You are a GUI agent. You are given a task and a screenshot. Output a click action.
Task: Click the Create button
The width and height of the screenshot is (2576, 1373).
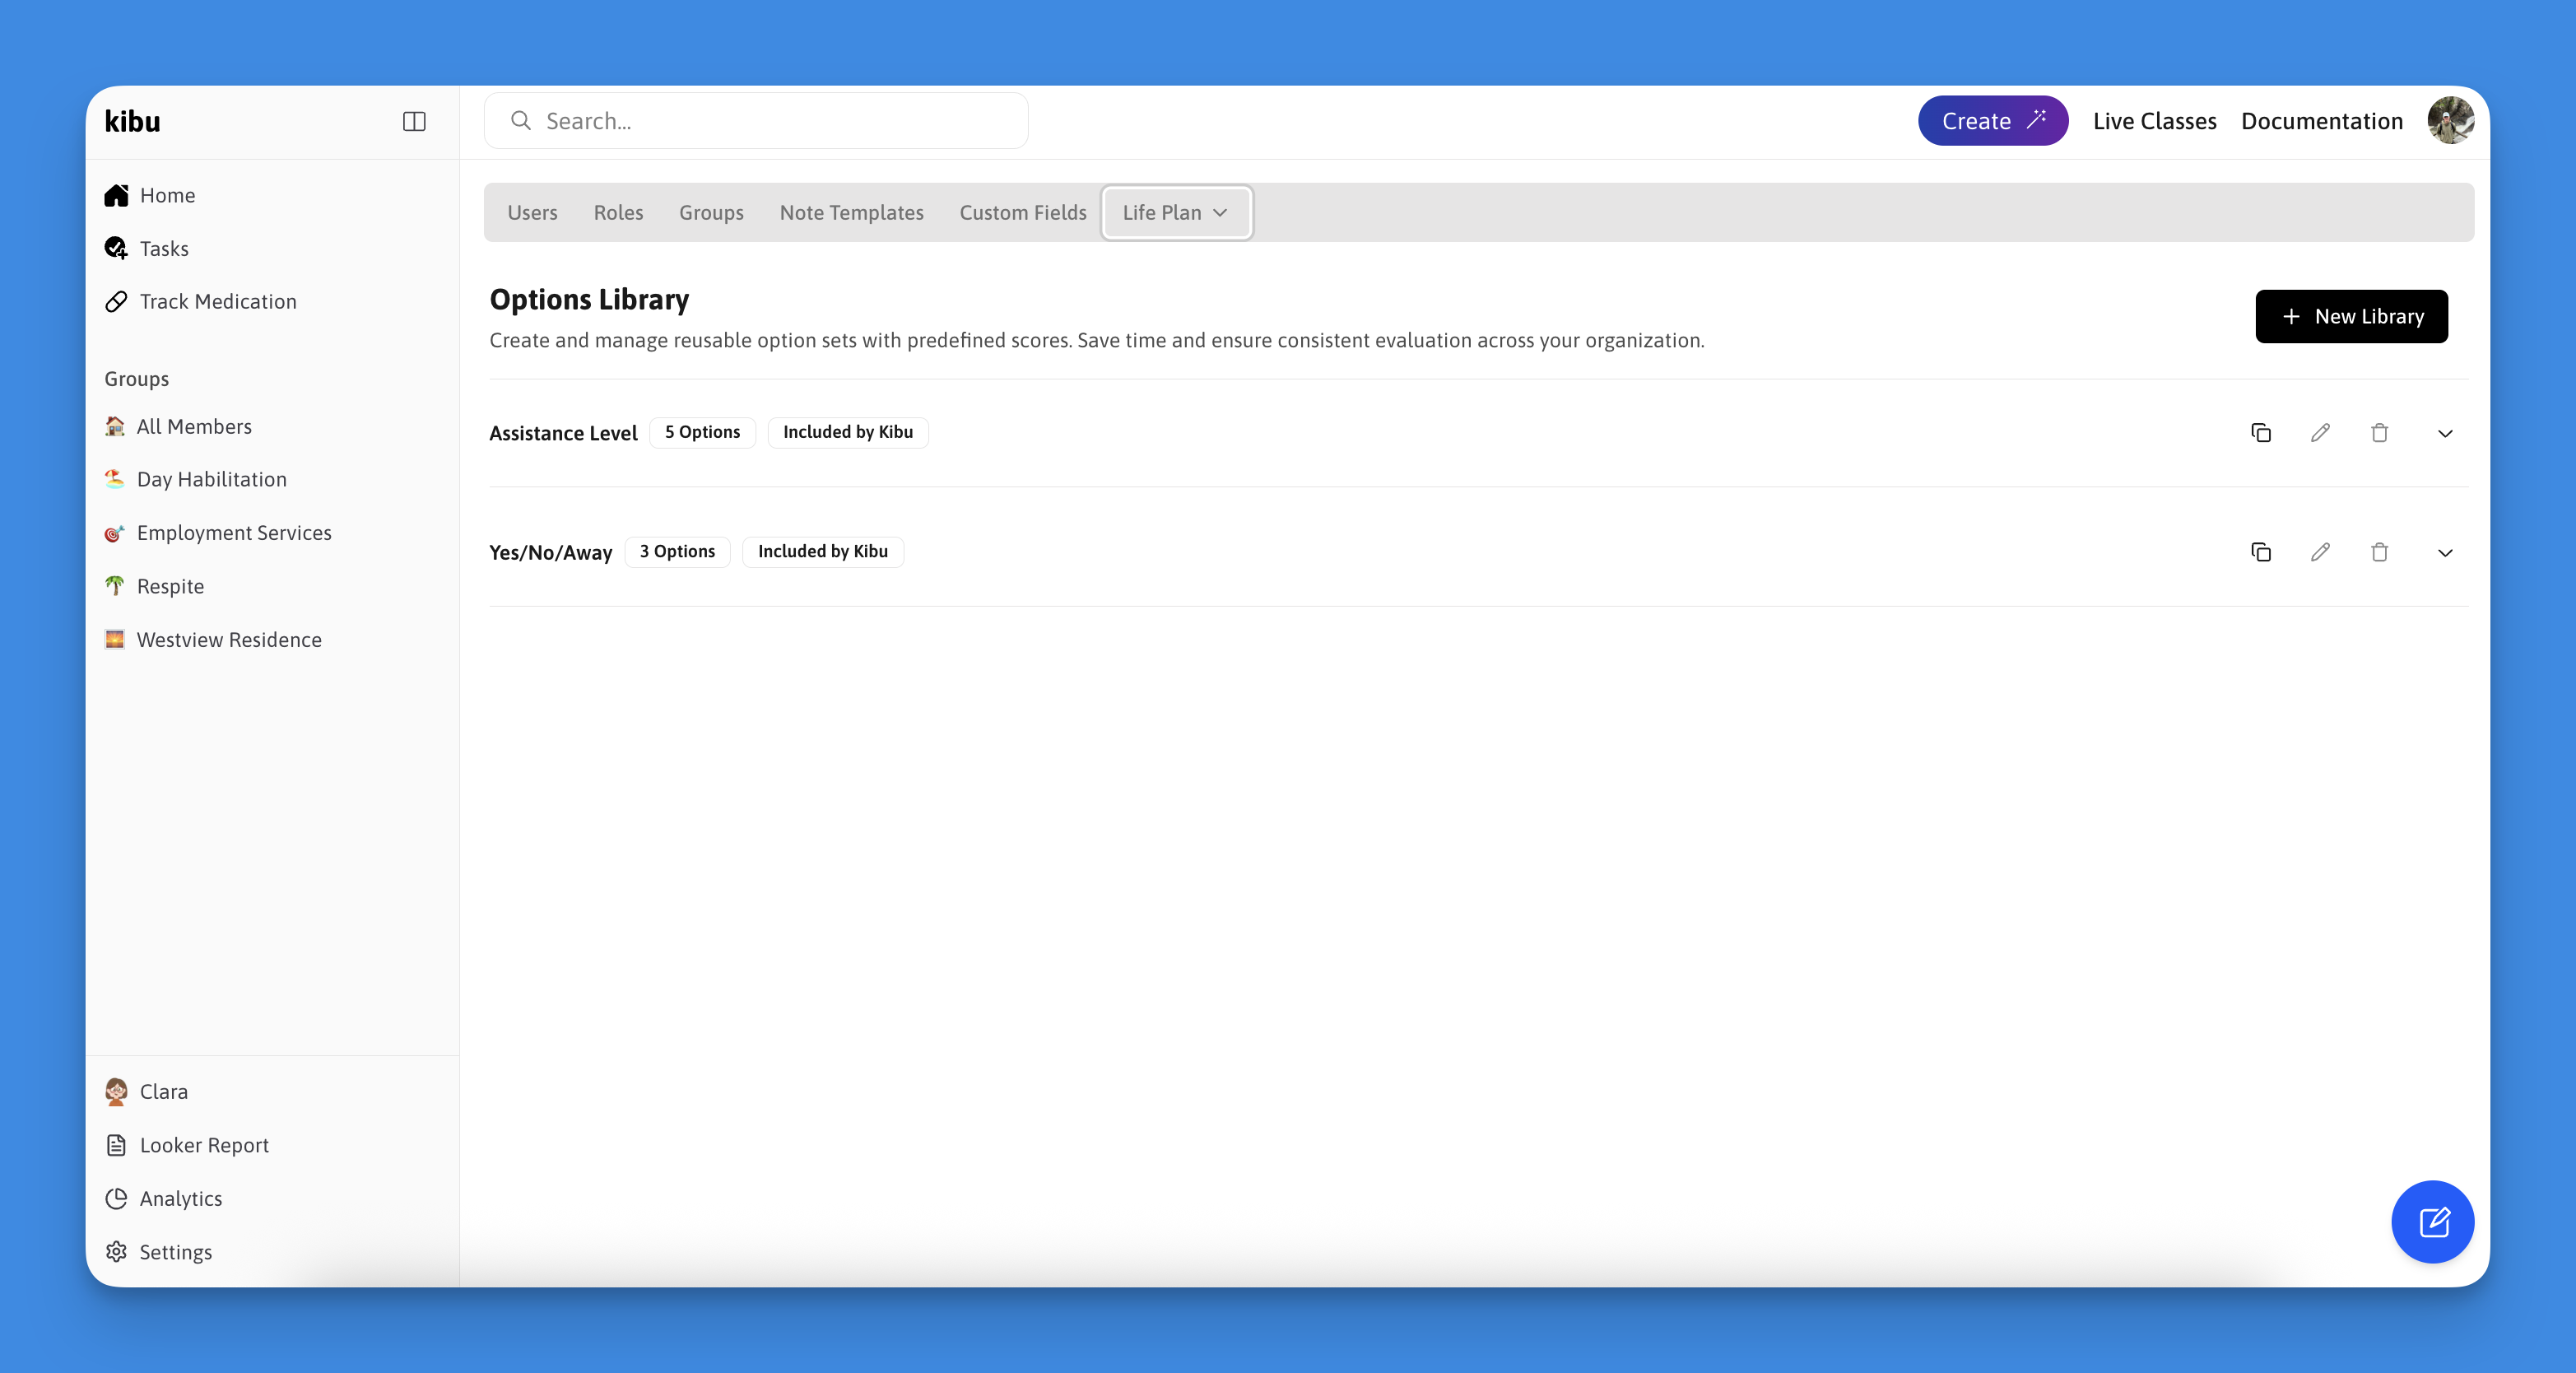click(x=1992, y=121)
